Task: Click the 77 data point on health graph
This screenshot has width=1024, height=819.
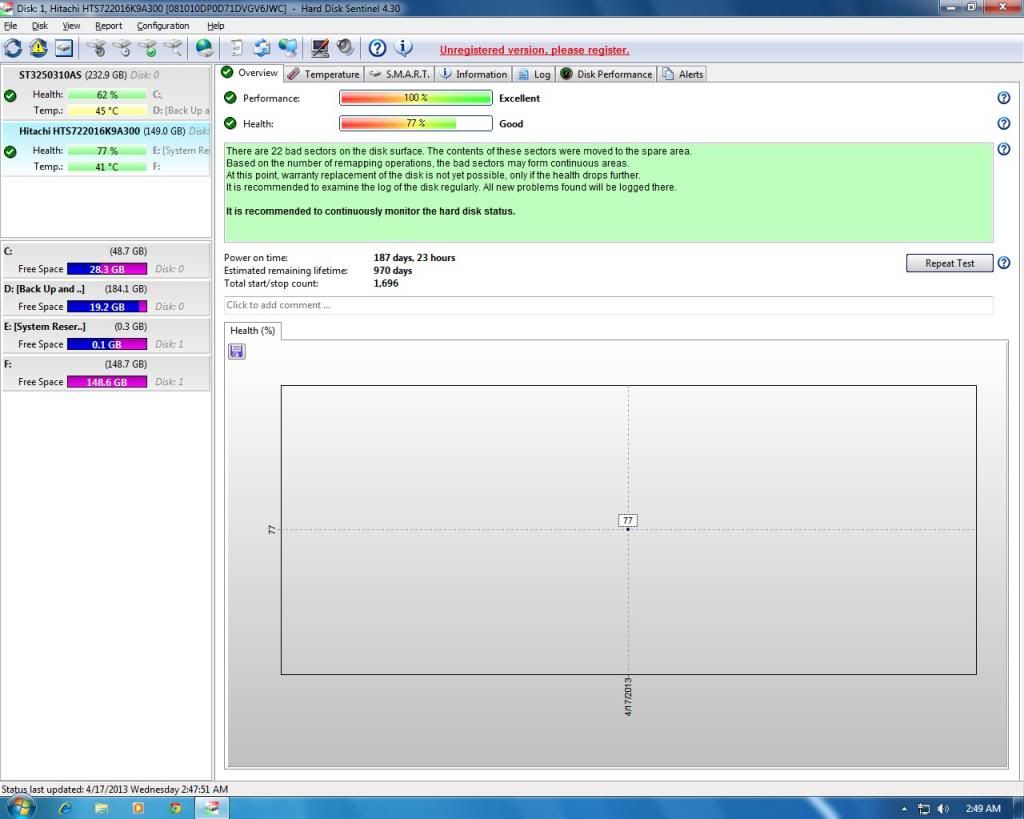Action: pyautogui.click(x=628, y=528)
